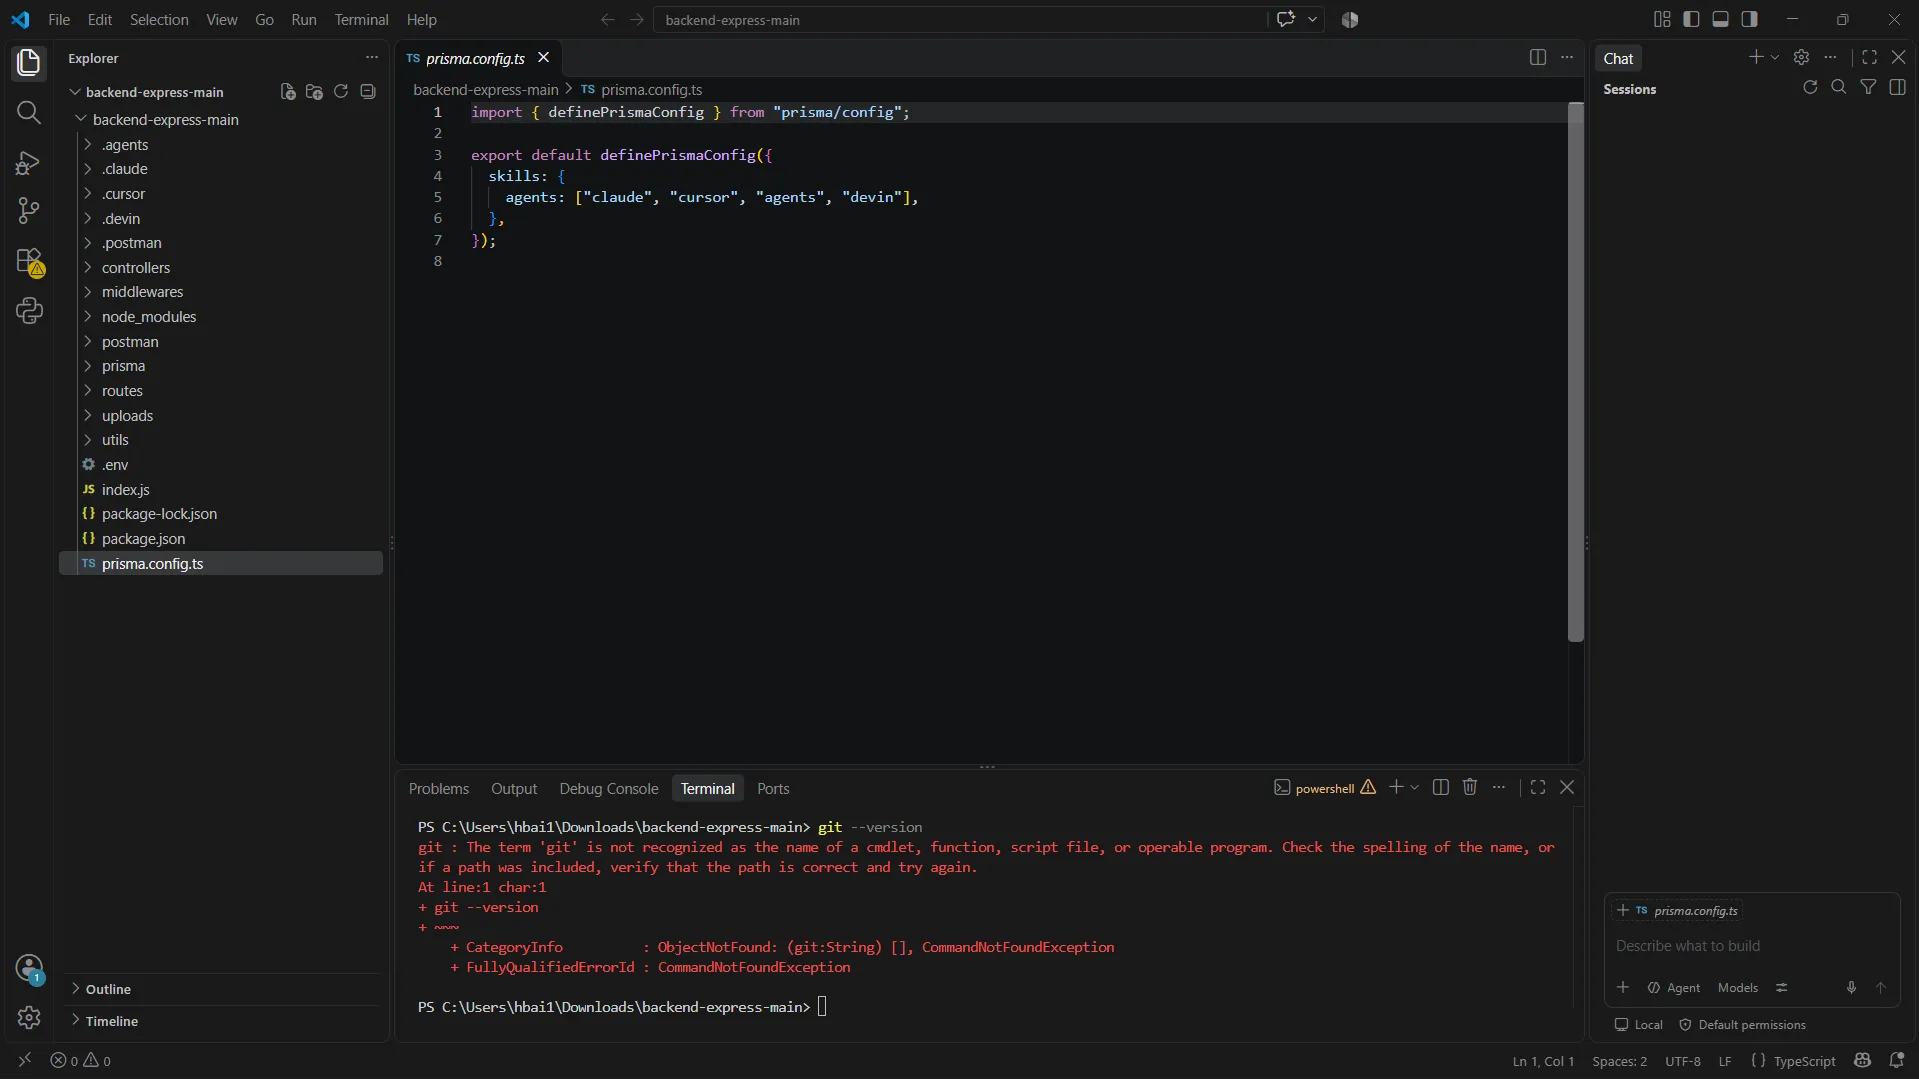Split the editor to the right
Viewport: 1919px width, 1079px height.
(1538, 58)
